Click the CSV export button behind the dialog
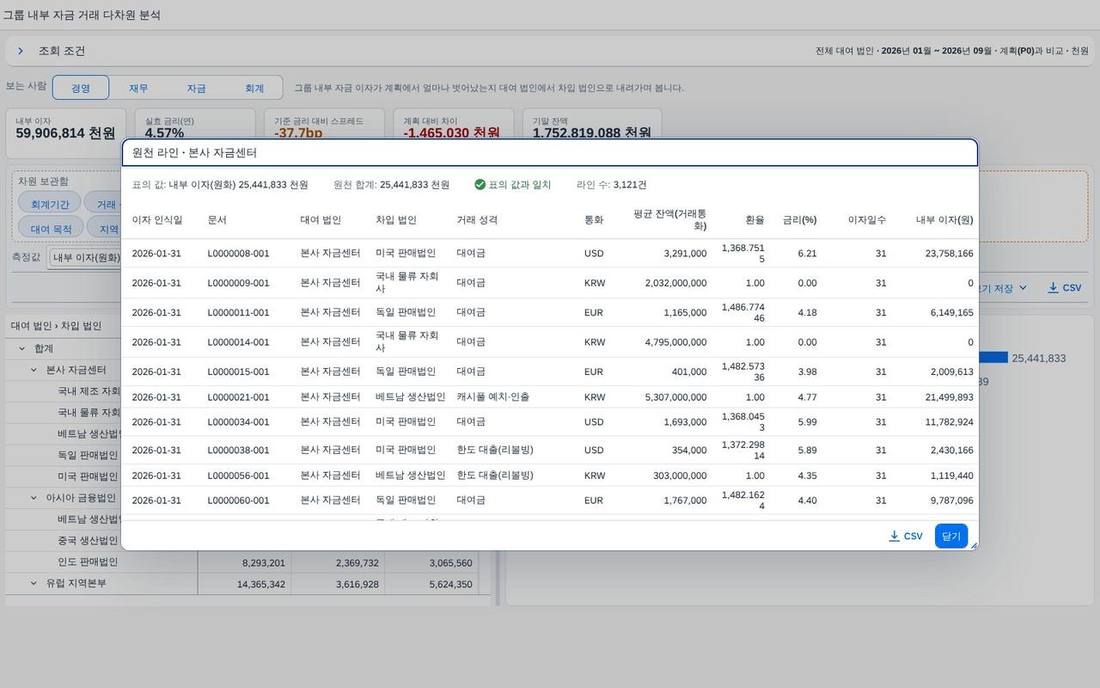This screenshot has width=1100, height=688. (1064, 288)
